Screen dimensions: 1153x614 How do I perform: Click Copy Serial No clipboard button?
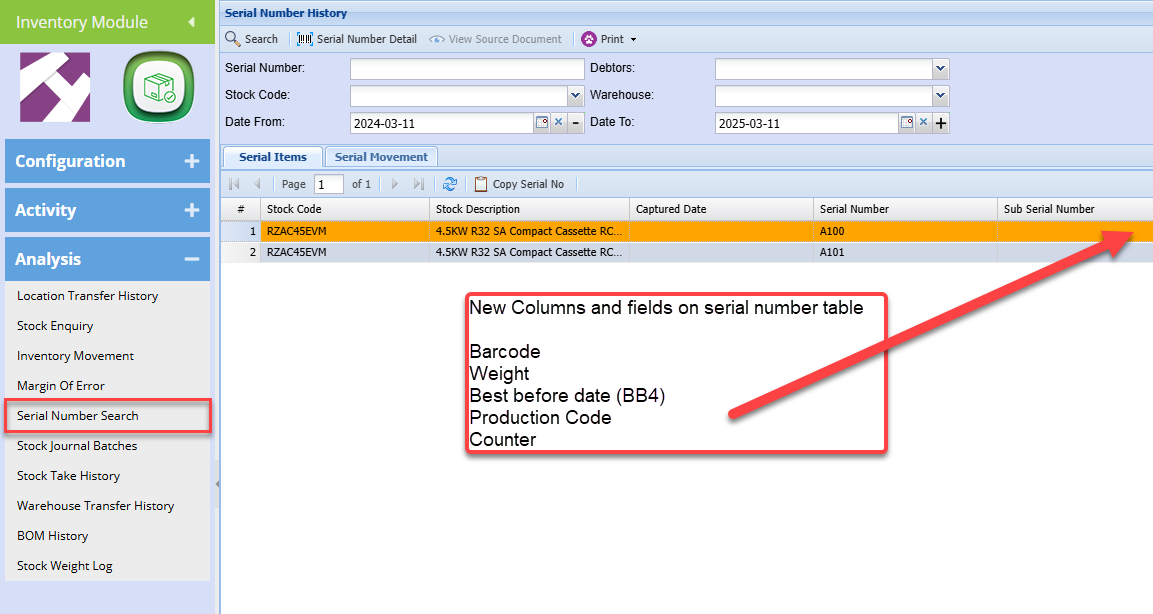pos(519,184)
